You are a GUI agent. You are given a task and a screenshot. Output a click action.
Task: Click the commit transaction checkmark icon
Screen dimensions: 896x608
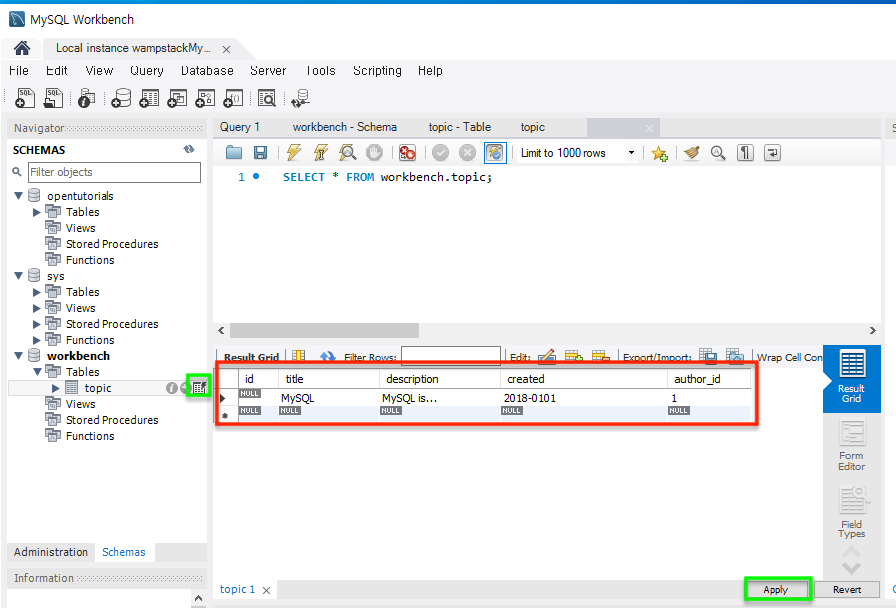tap(441, 153)
